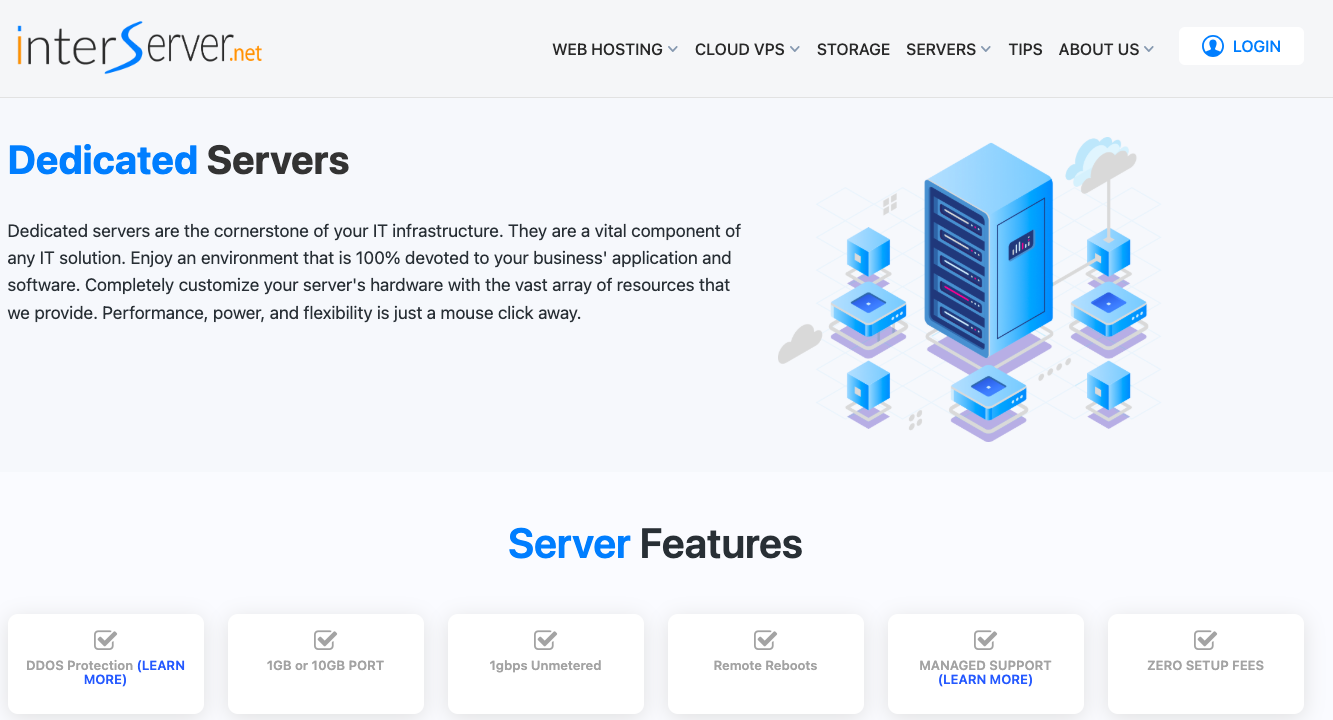1333x720 pixels.
Task: Click the 1GB or 10GB PORT checkmark icon
Action: (x=325, y=640)
